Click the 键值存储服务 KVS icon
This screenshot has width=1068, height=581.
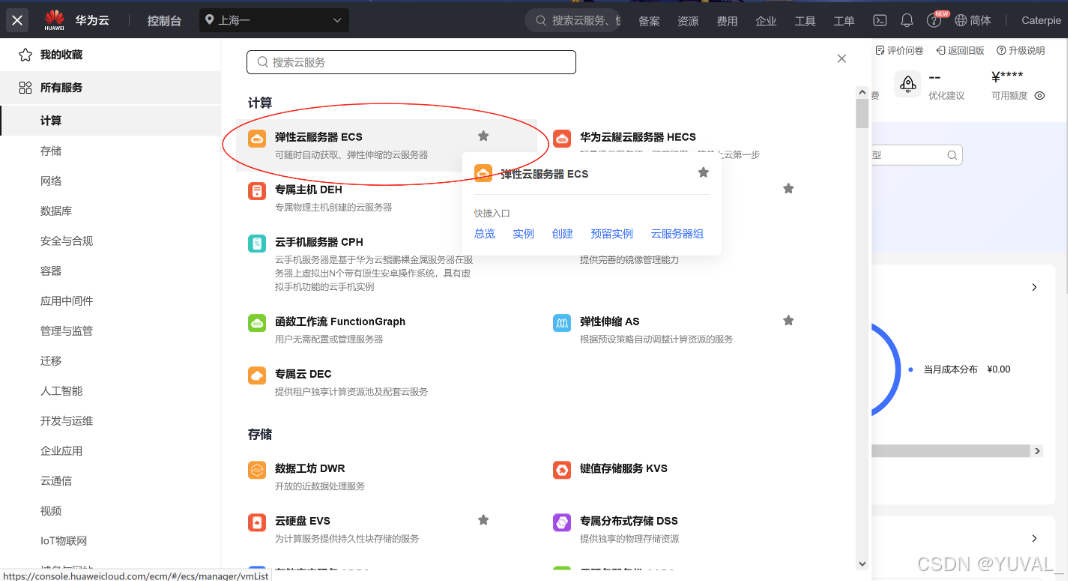tap(562, 470)
